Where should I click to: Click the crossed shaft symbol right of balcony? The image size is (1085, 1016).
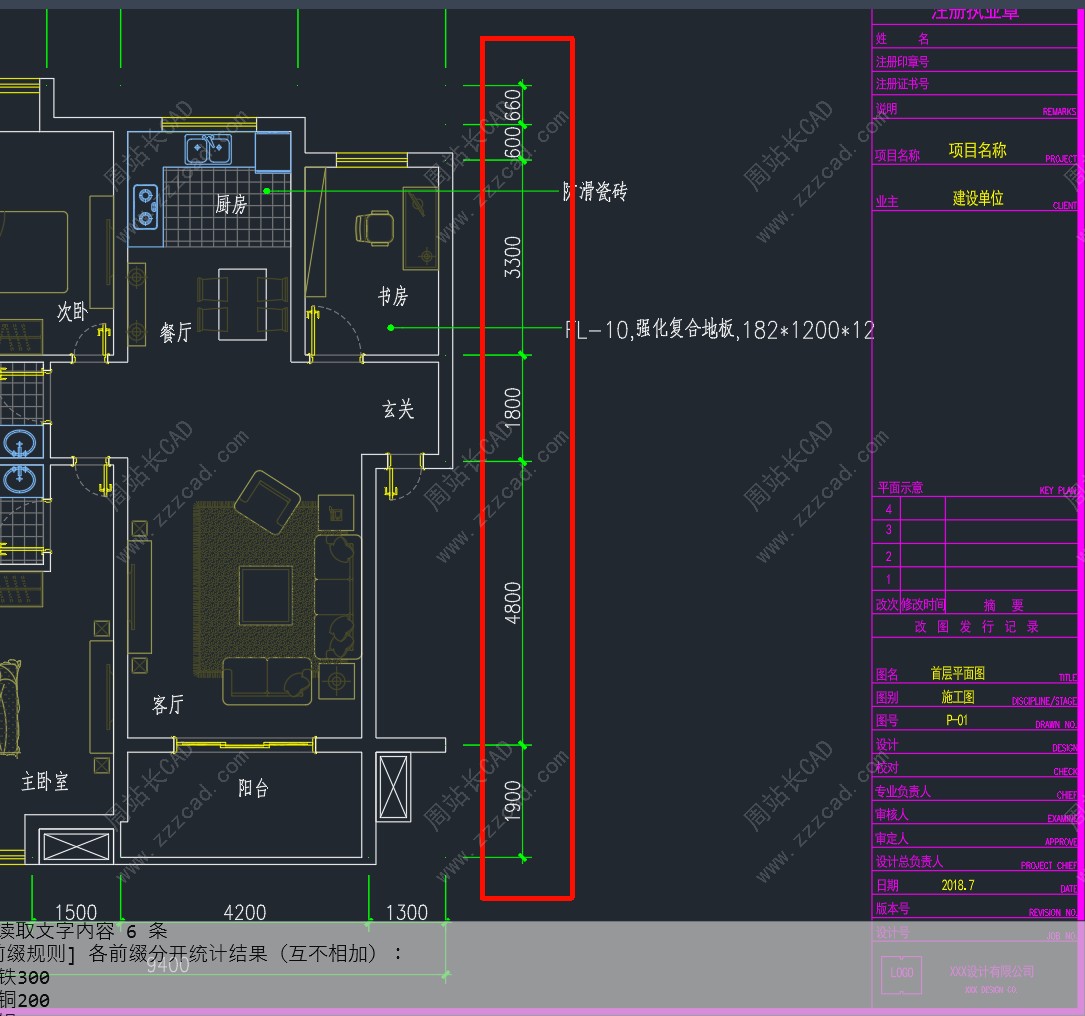[x=393, y=789]
